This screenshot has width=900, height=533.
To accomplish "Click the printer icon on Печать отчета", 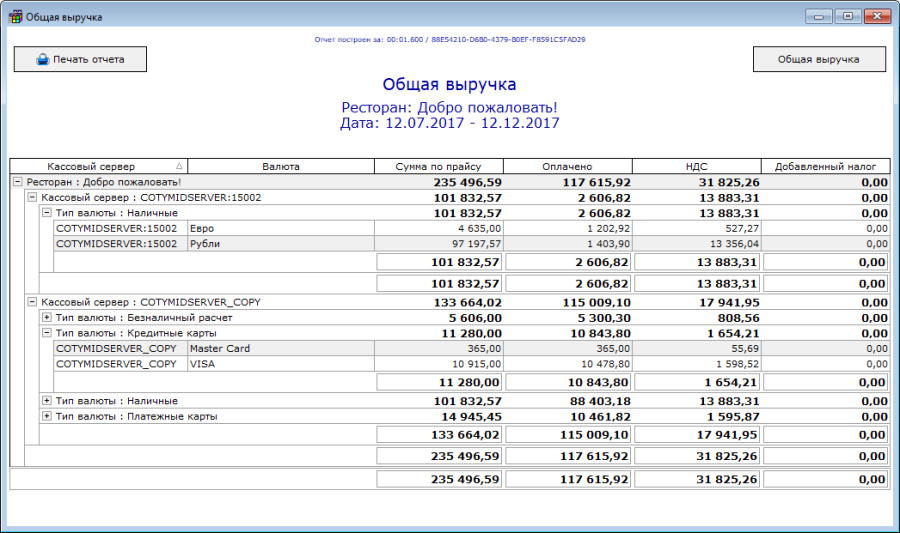I will [43, 59].
